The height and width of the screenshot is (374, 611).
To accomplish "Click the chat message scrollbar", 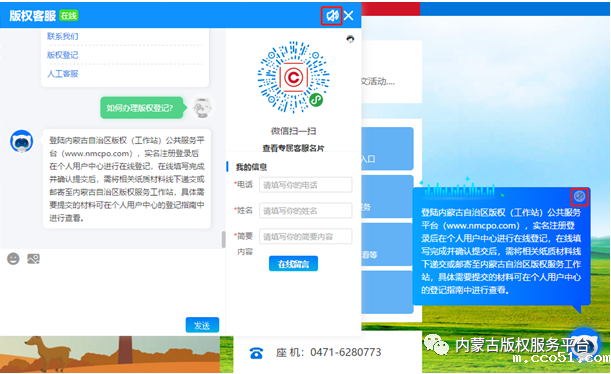I will coord(223,239).
